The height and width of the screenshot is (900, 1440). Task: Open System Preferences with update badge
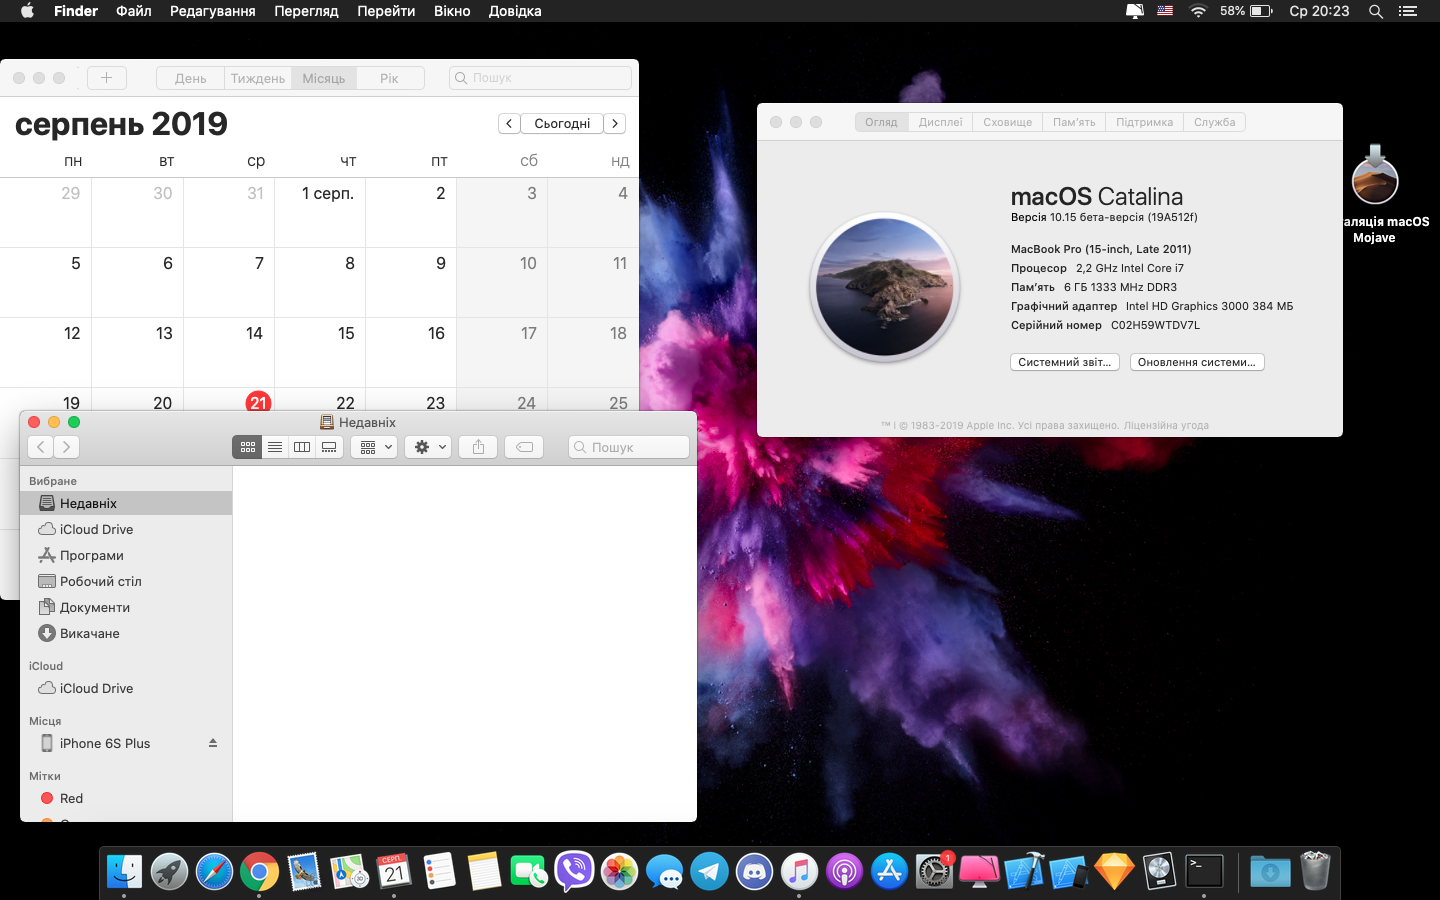point(934,872)
